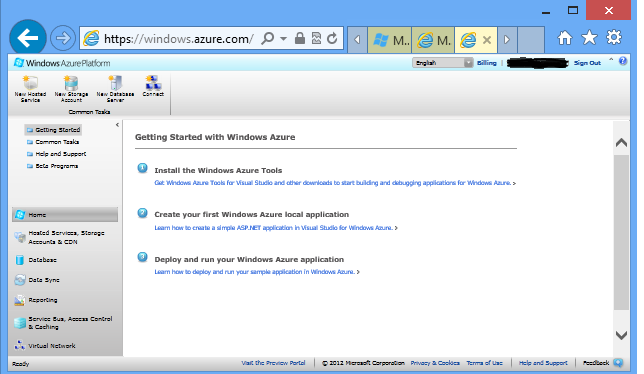
Task: Click the Feedback speech bubble icon
Action: pos(619,363)
